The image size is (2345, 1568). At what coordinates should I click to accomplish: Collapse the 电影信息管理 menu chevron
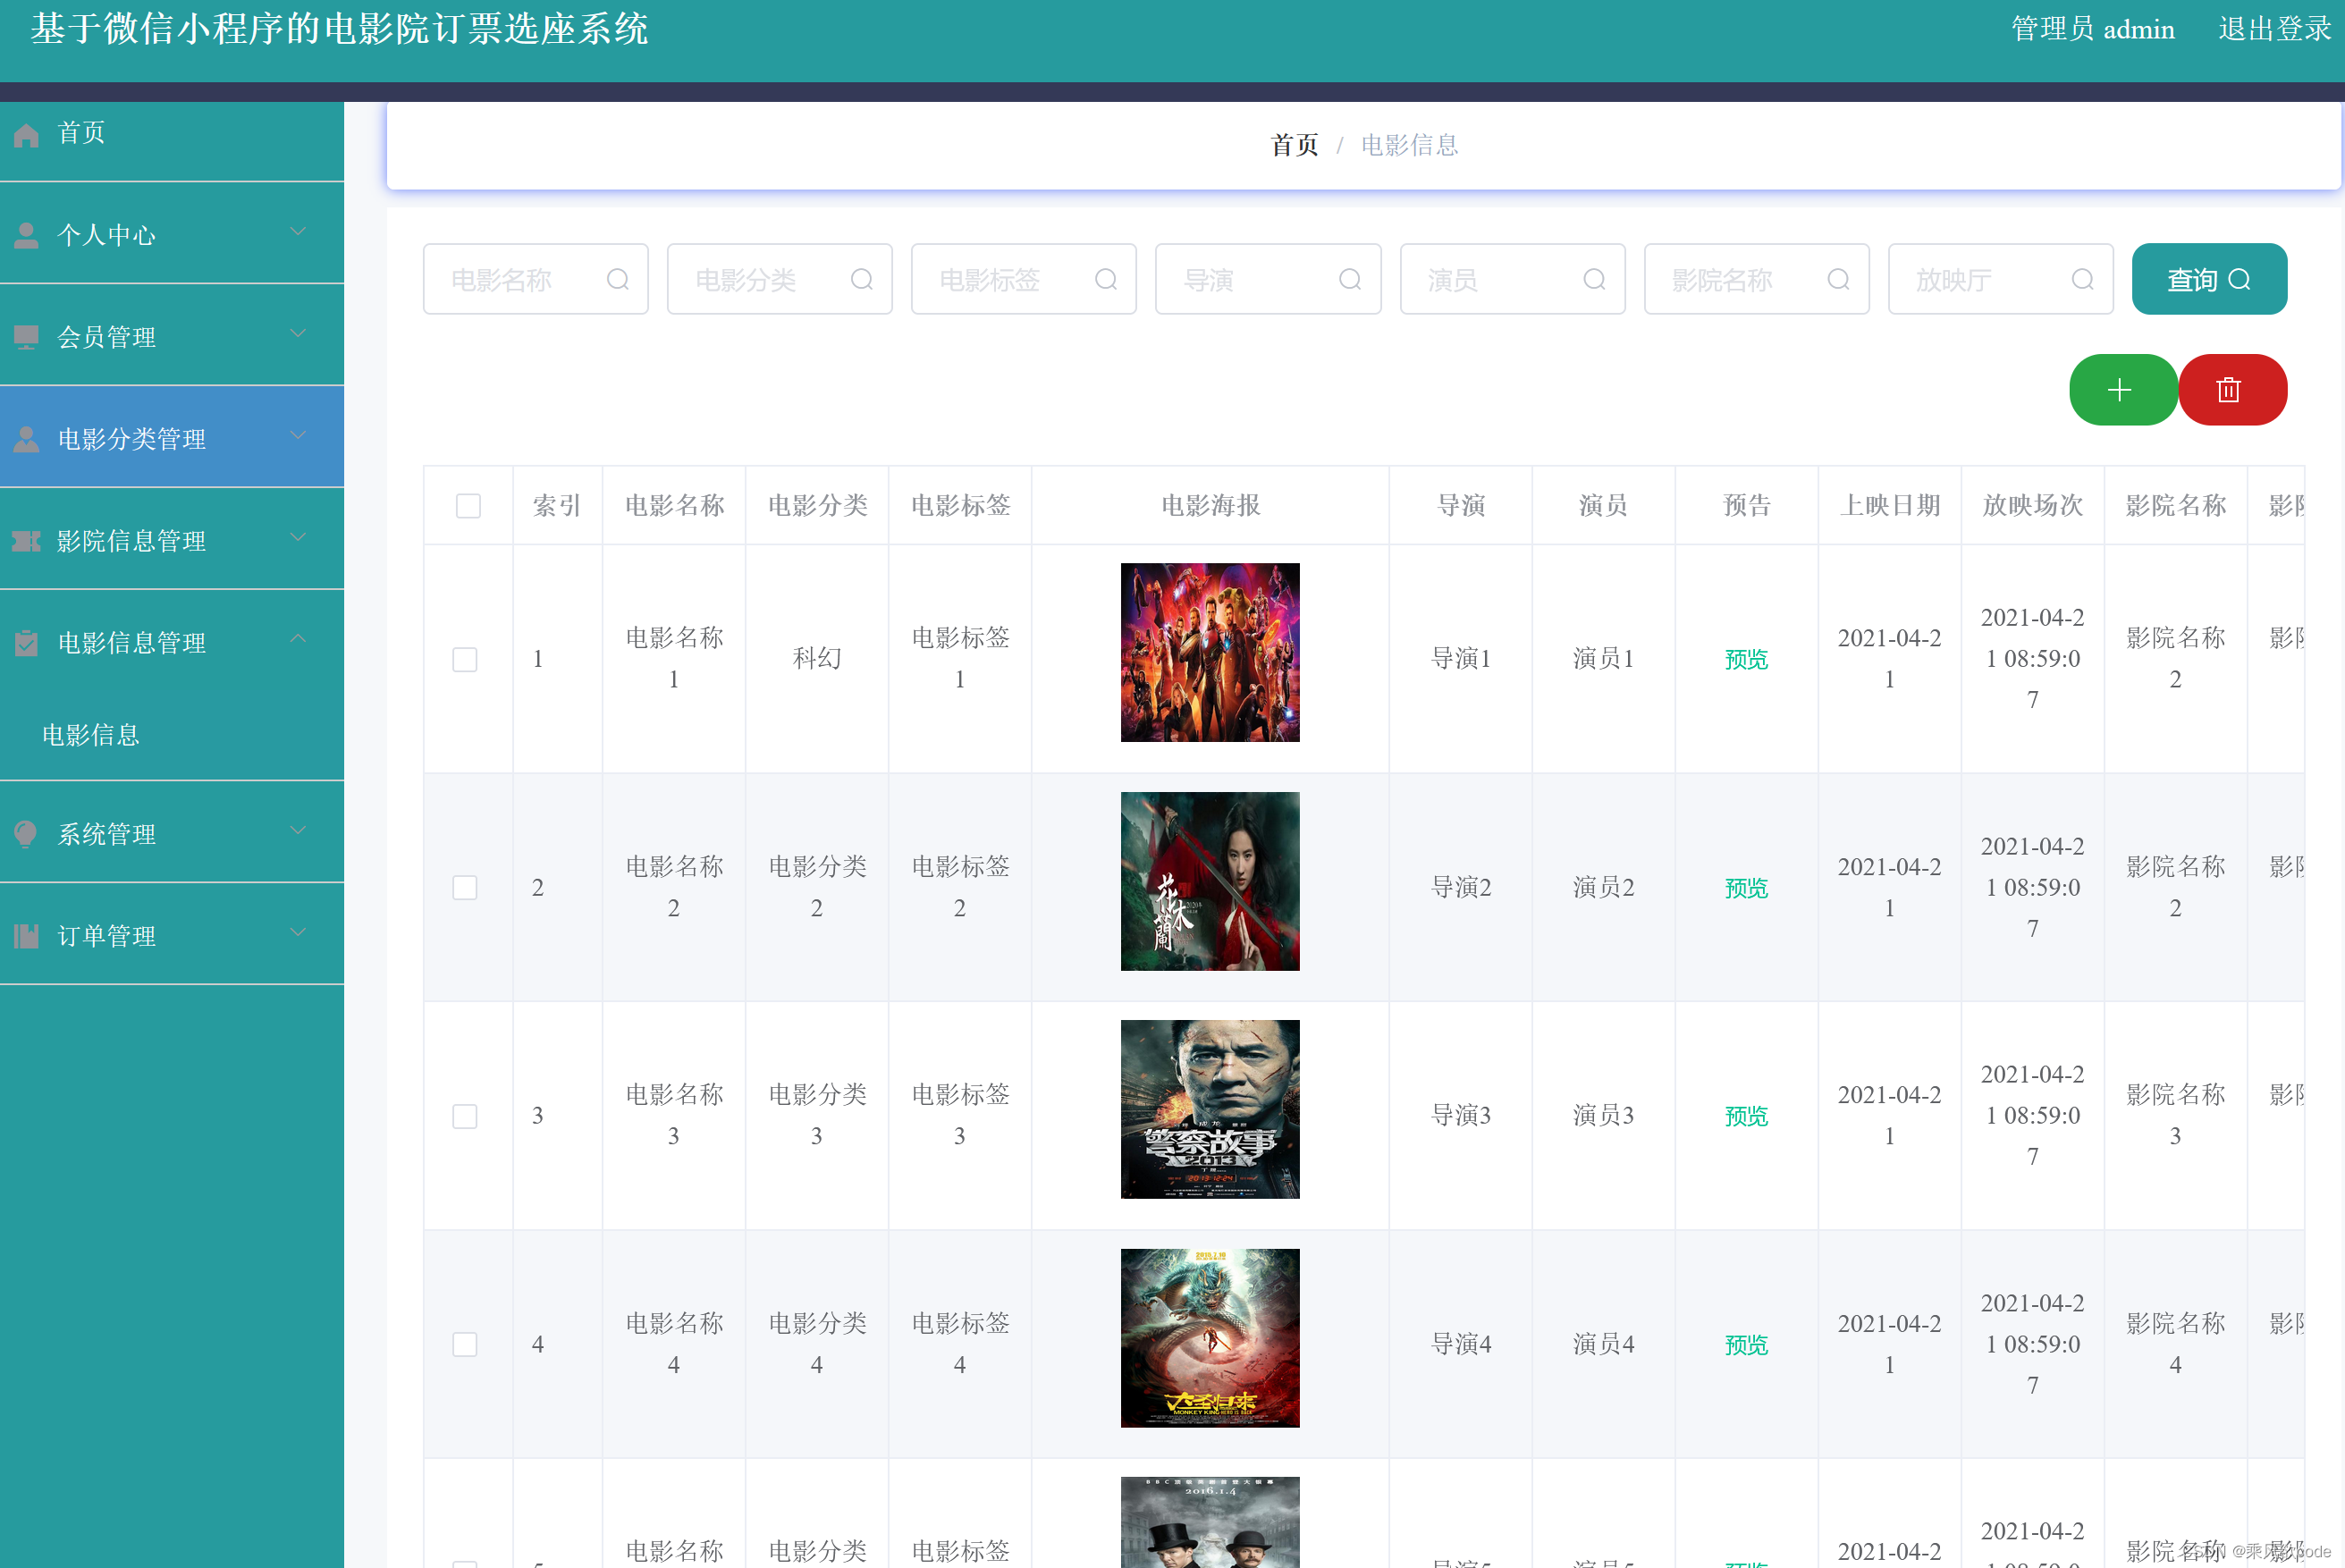click(298, 638)
